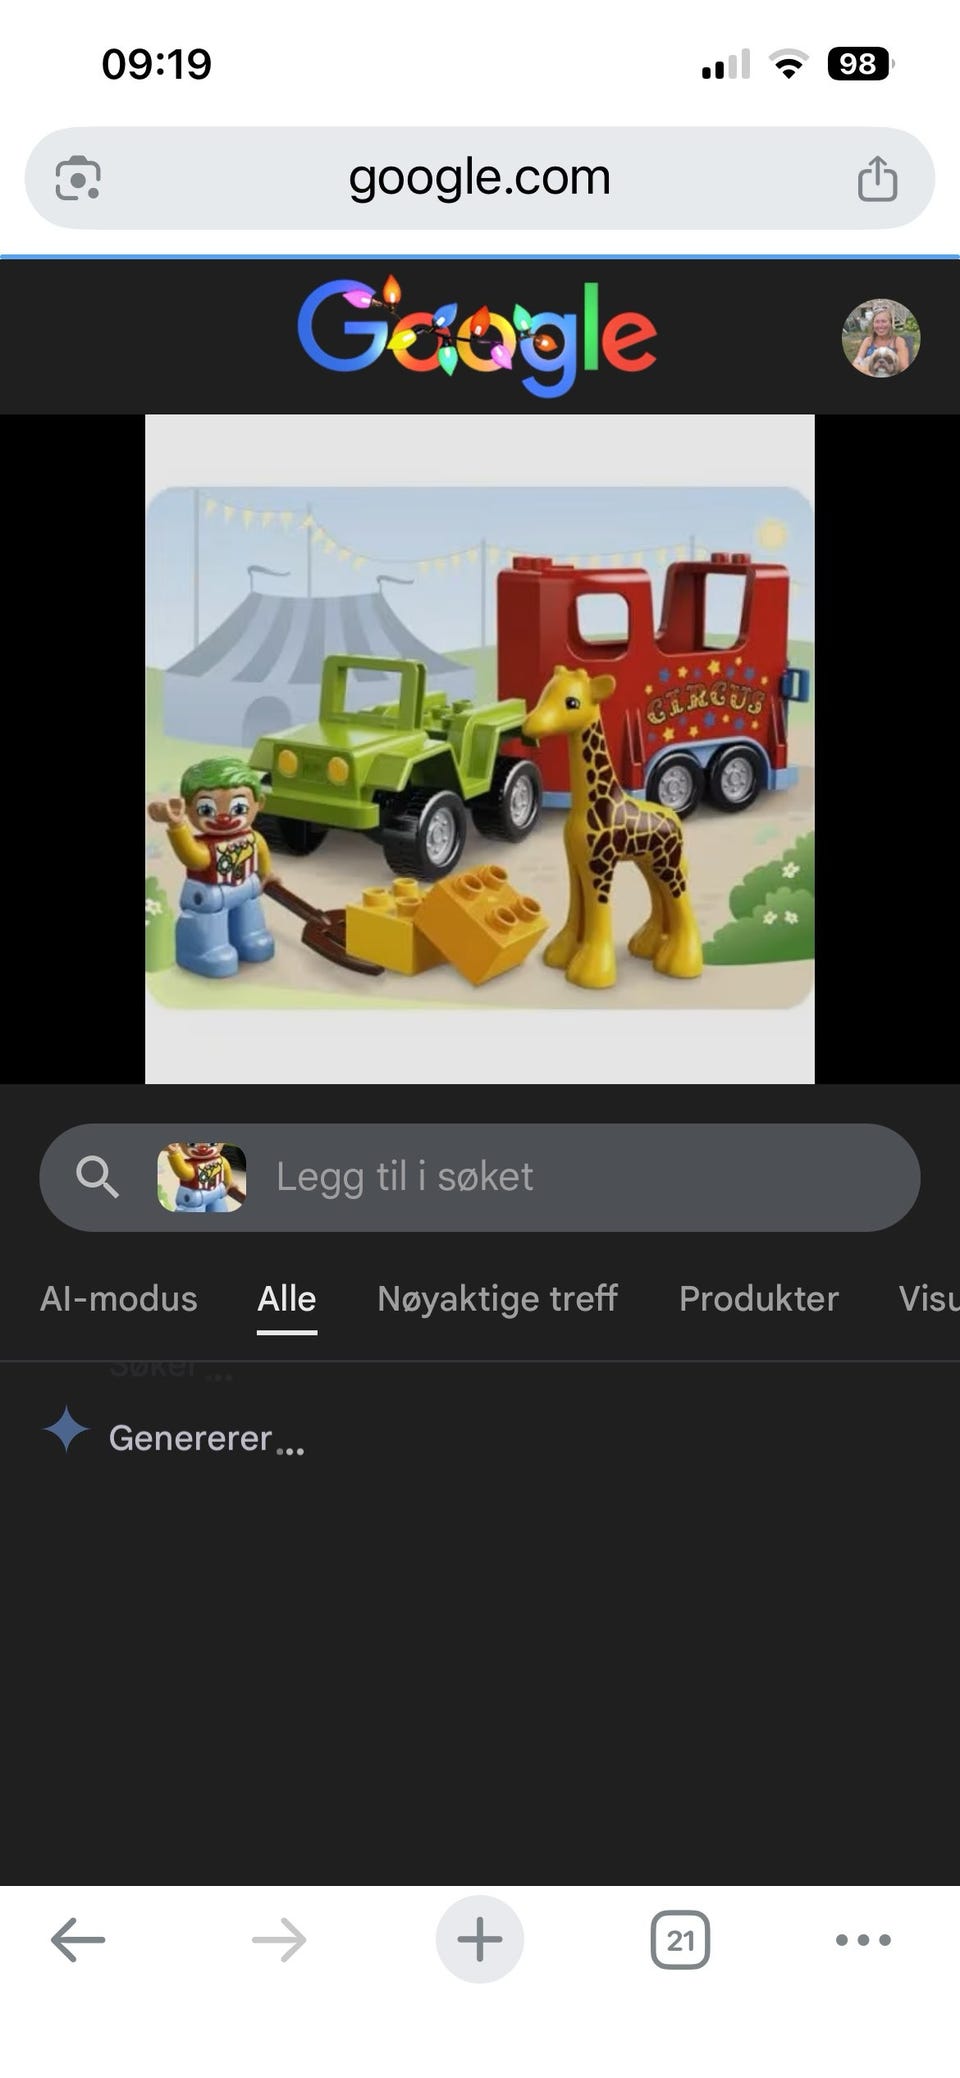This screenshot has height=2078, width=960.
Task: Open the Google account profile picture
Action: (881, 338)
